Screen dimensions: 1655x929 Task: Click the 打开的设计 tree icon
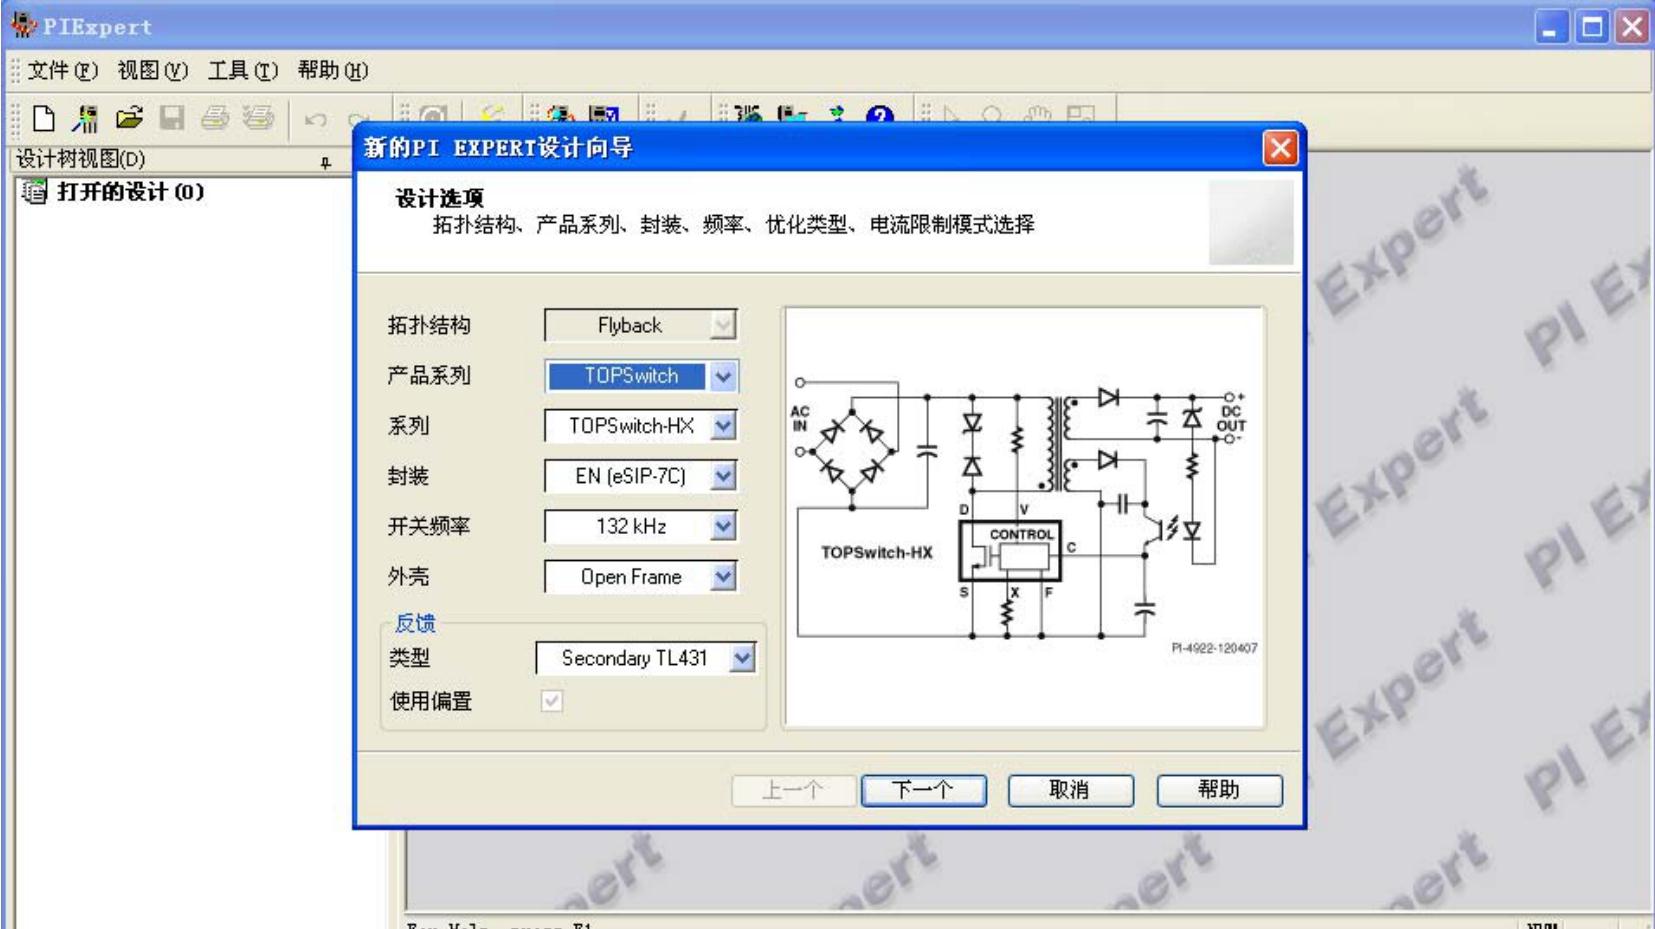[x=34, y=191]
